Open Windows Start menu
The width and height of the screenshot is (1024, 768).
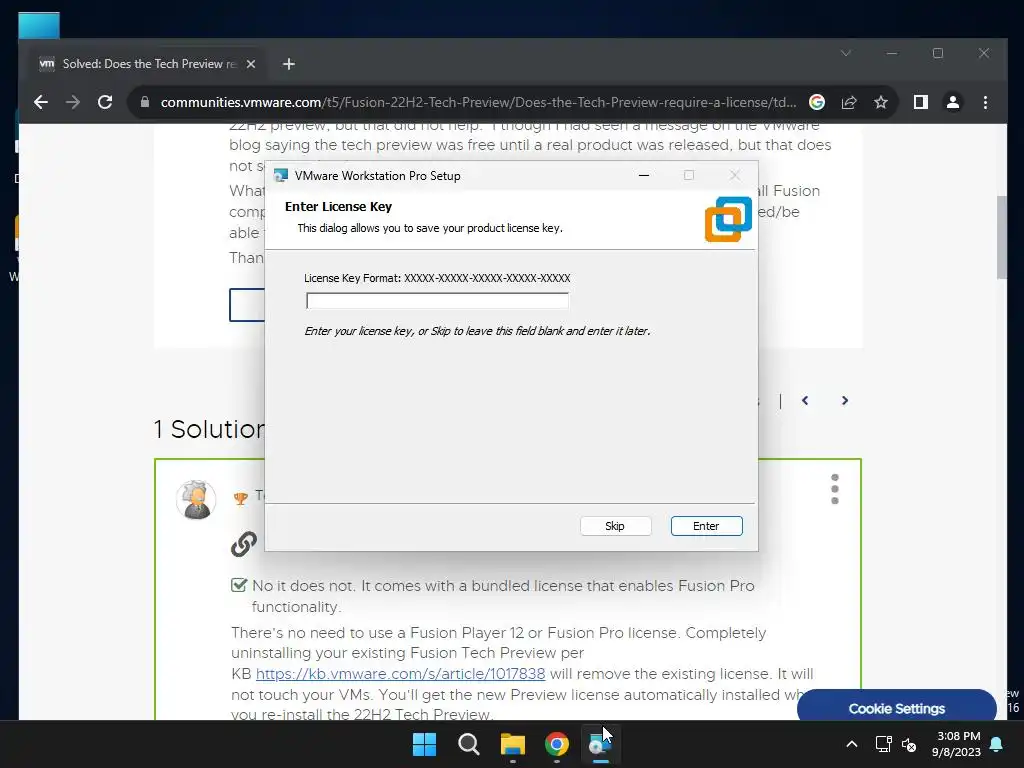pyautogui.click(x=424, y=744)
